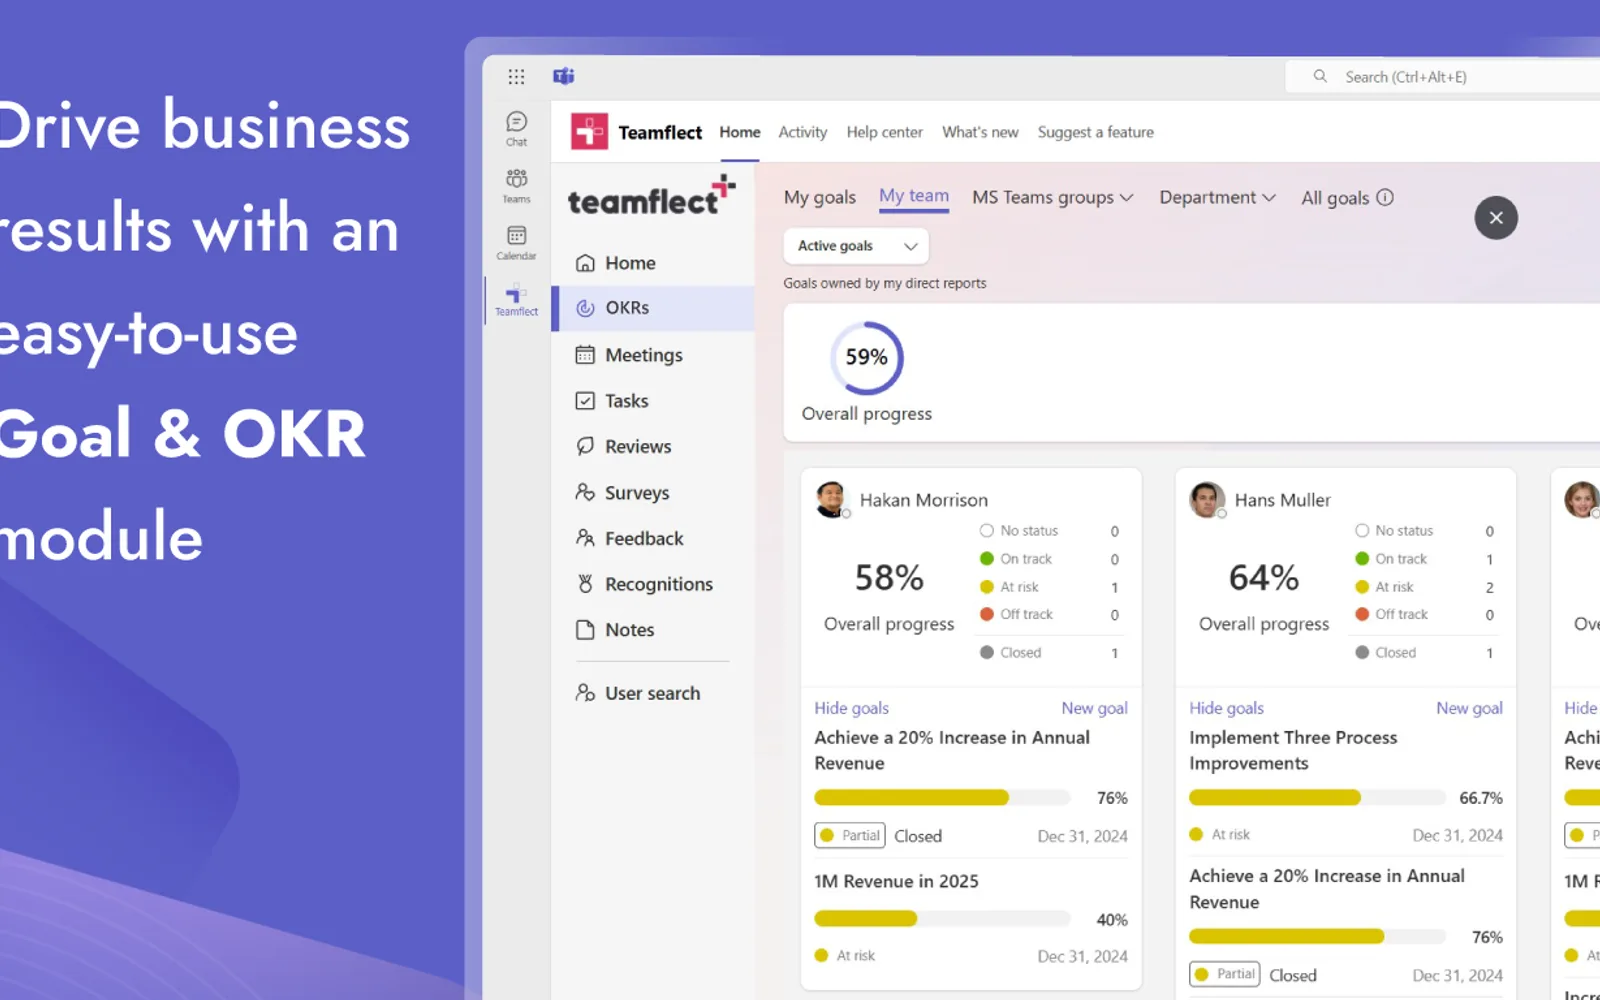Open Teams in the left rail
The image size is (1600, 1000).
point(516,186)
